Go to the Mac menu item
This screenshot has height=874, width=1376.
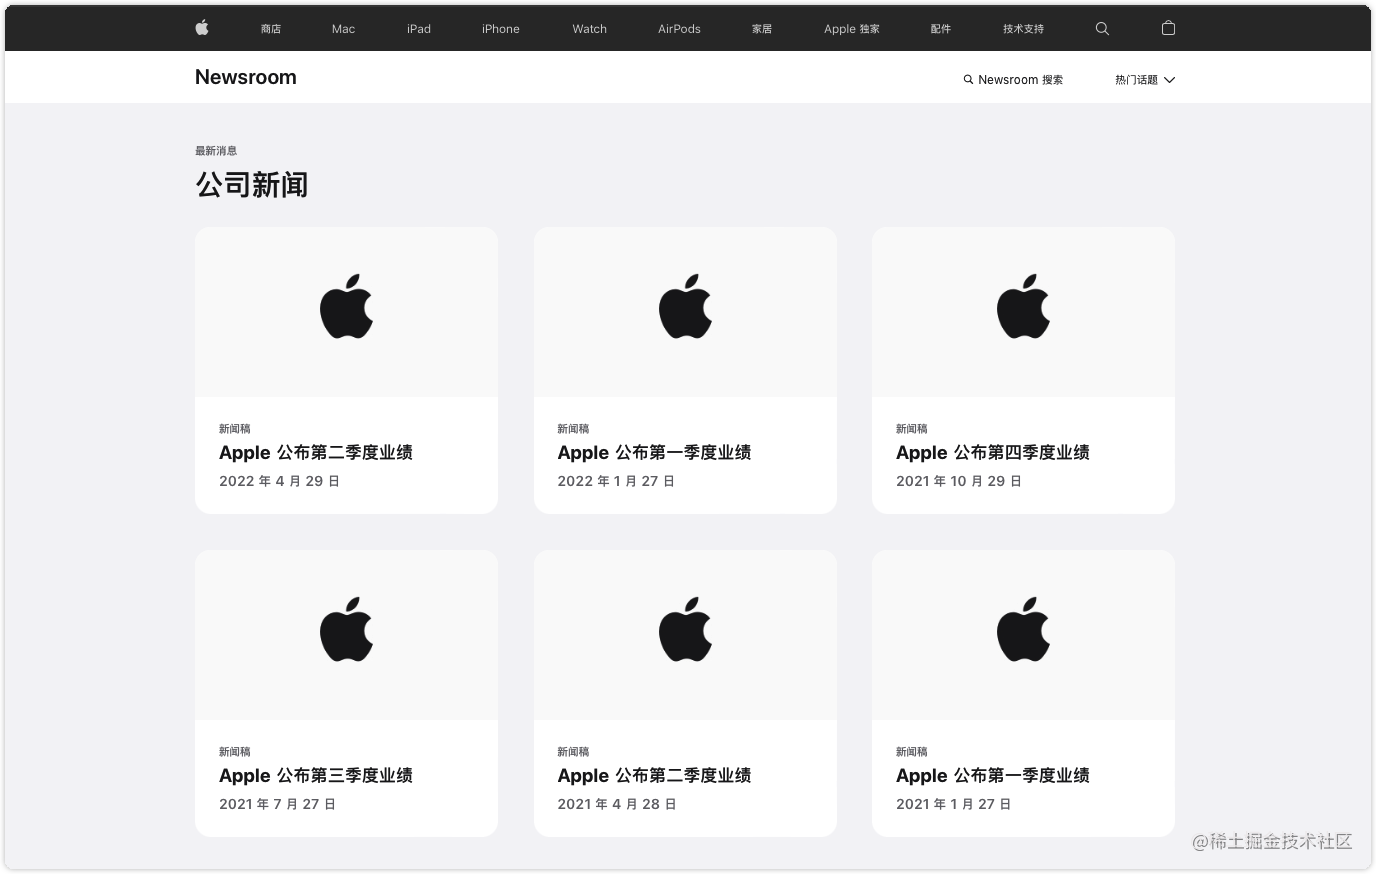343,29
